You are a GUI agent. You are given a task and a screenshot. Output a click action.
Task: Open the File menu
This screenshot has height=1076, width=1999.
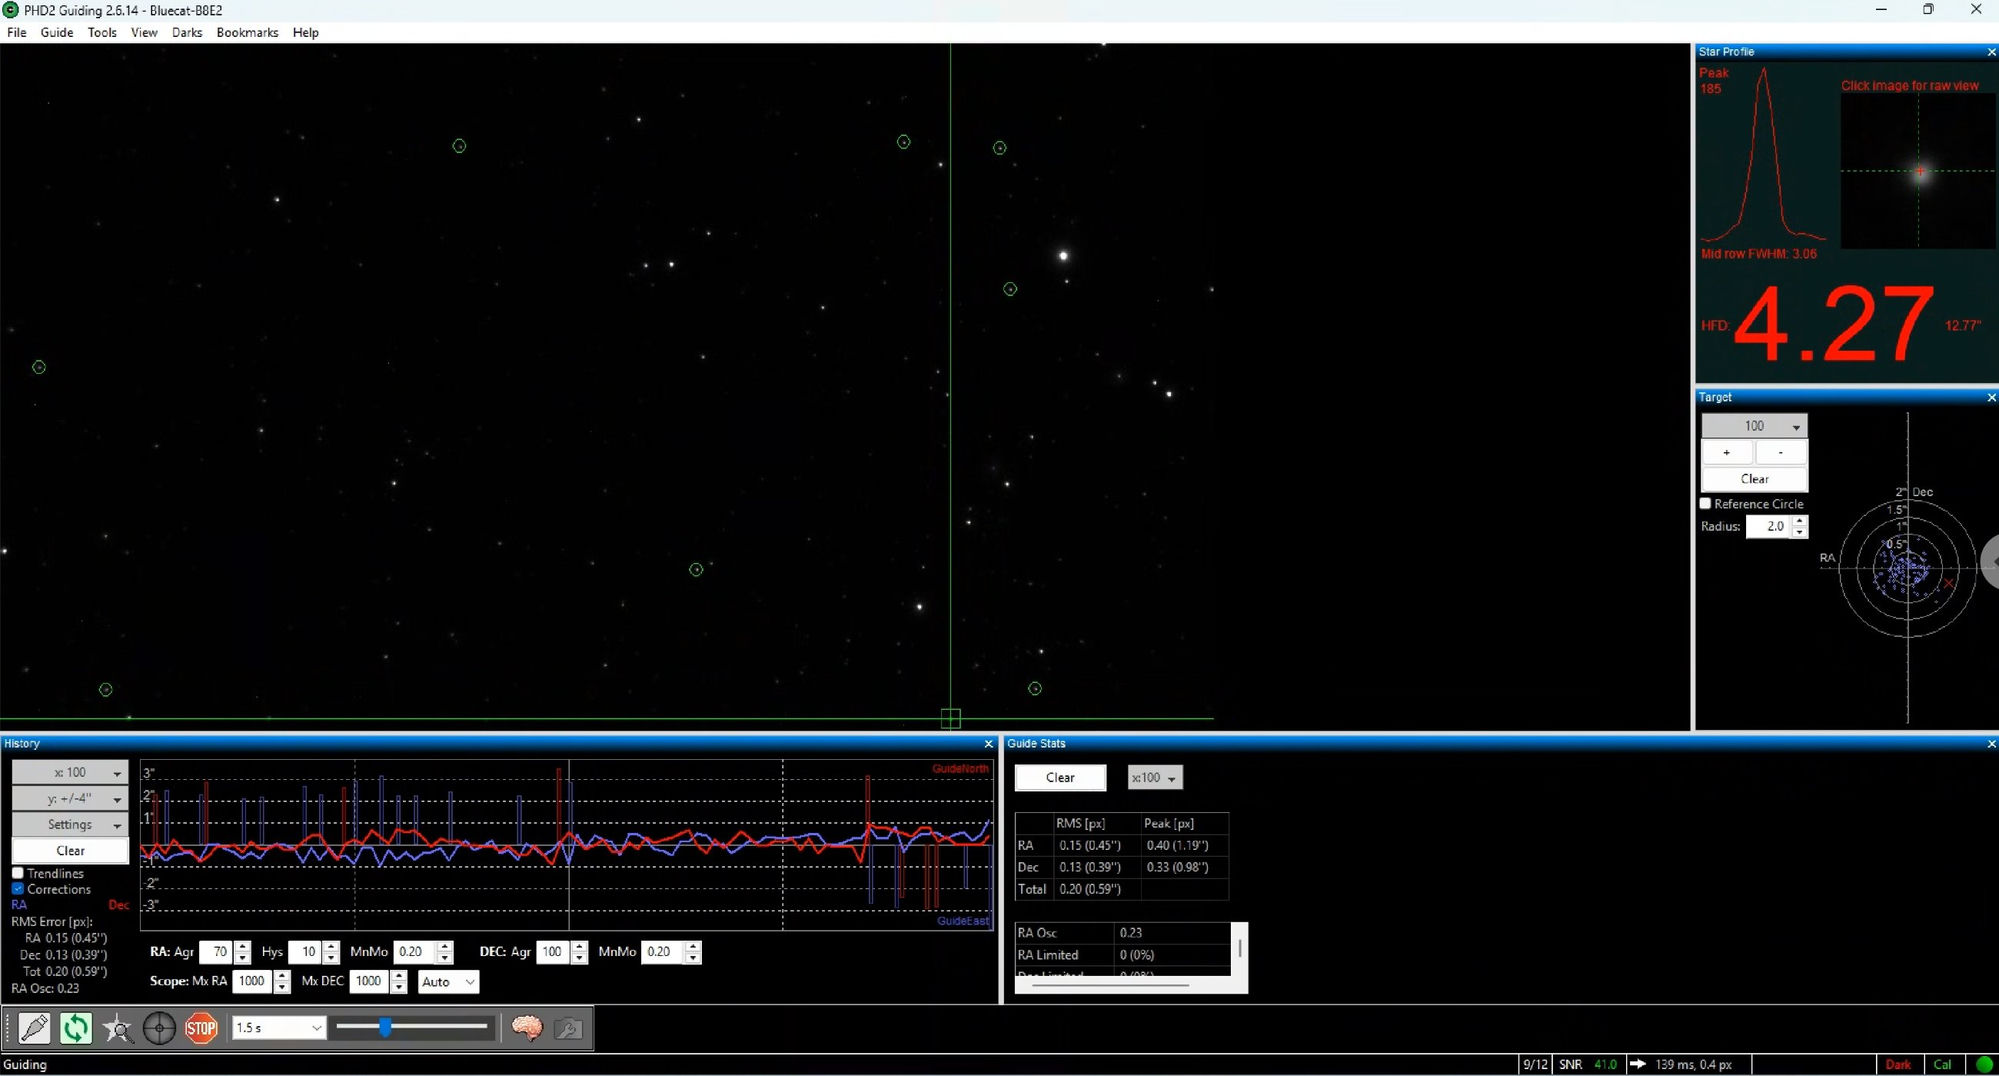point(17,33)
